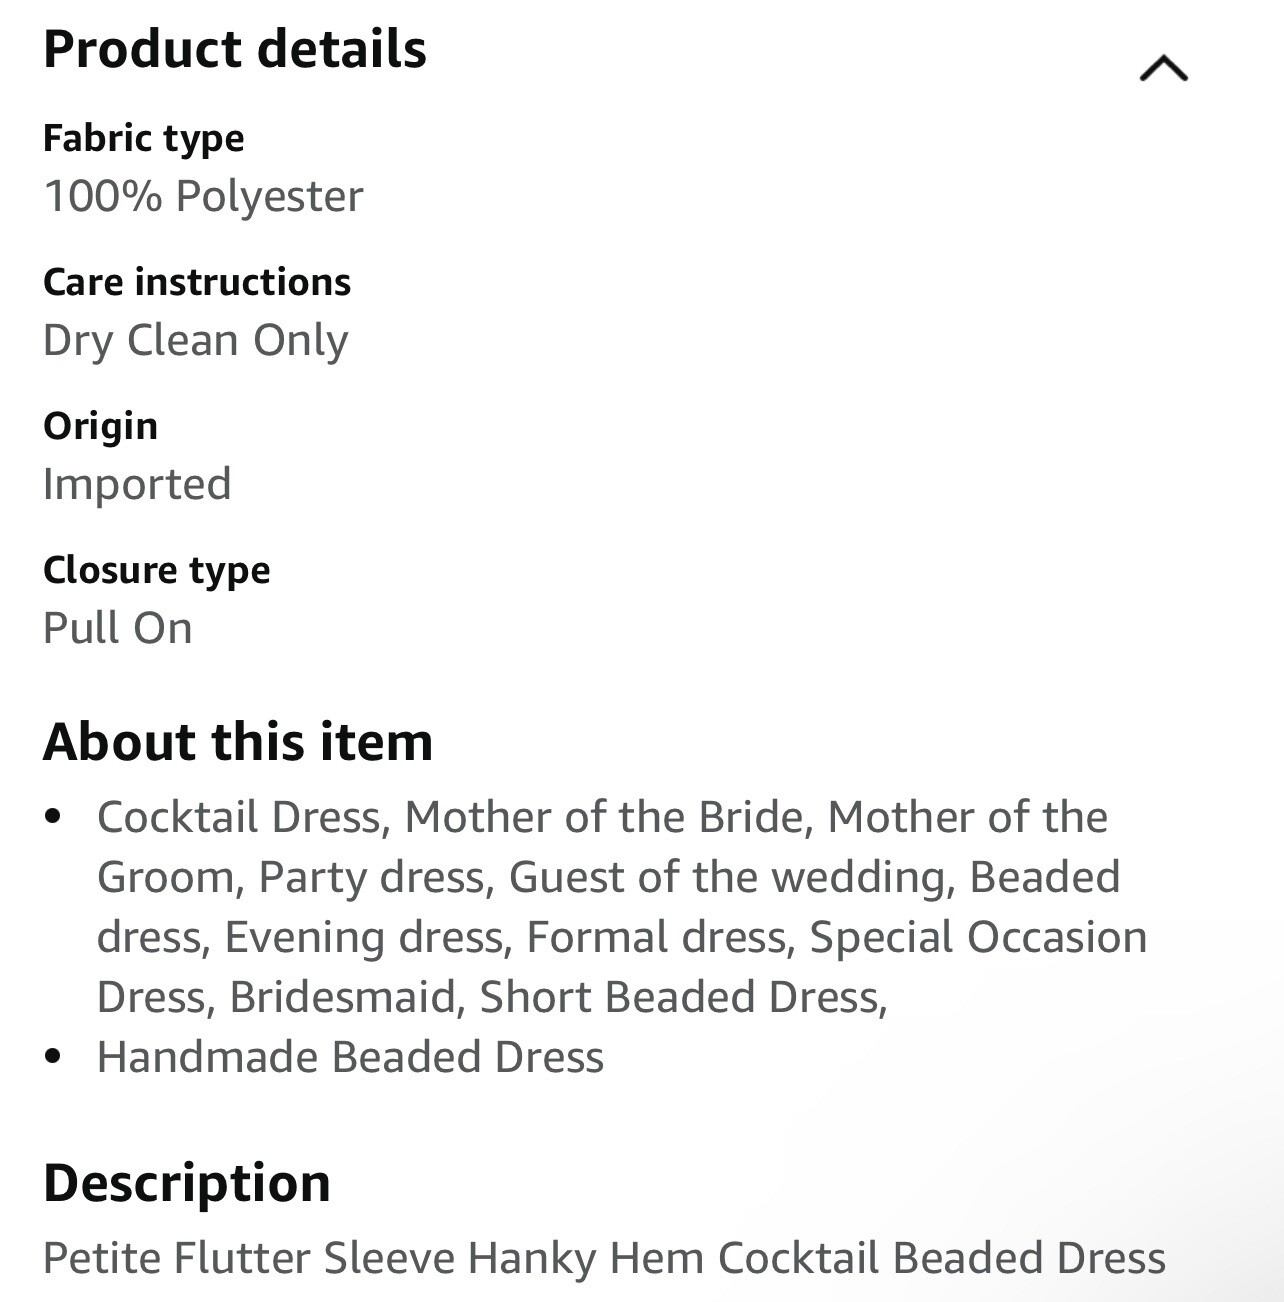Tap the About this item heading

tap(238, 742)
